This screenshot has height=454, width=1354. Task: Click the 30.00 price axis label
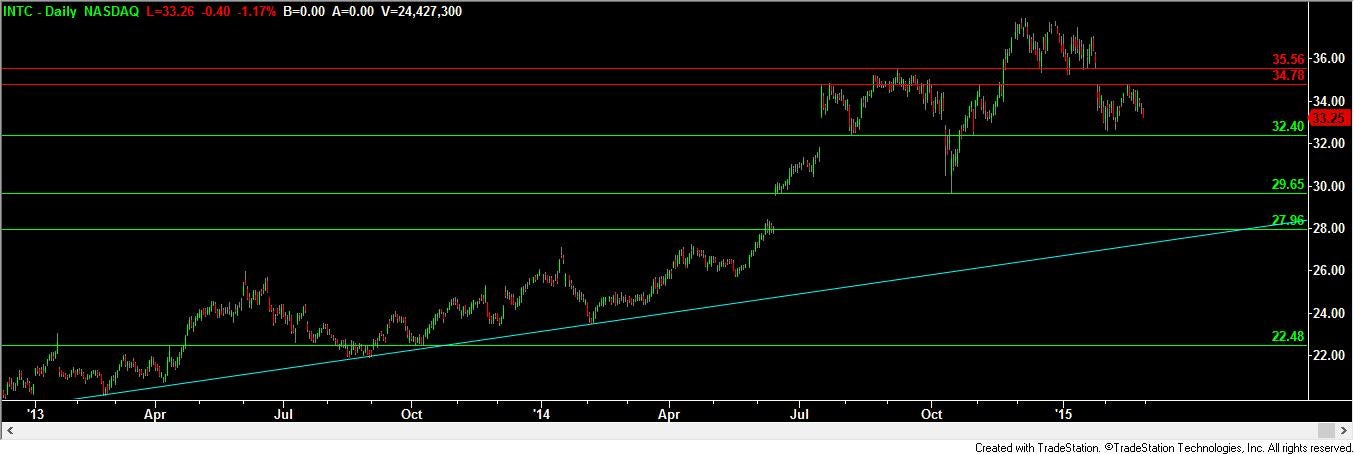click(1330, 186)
